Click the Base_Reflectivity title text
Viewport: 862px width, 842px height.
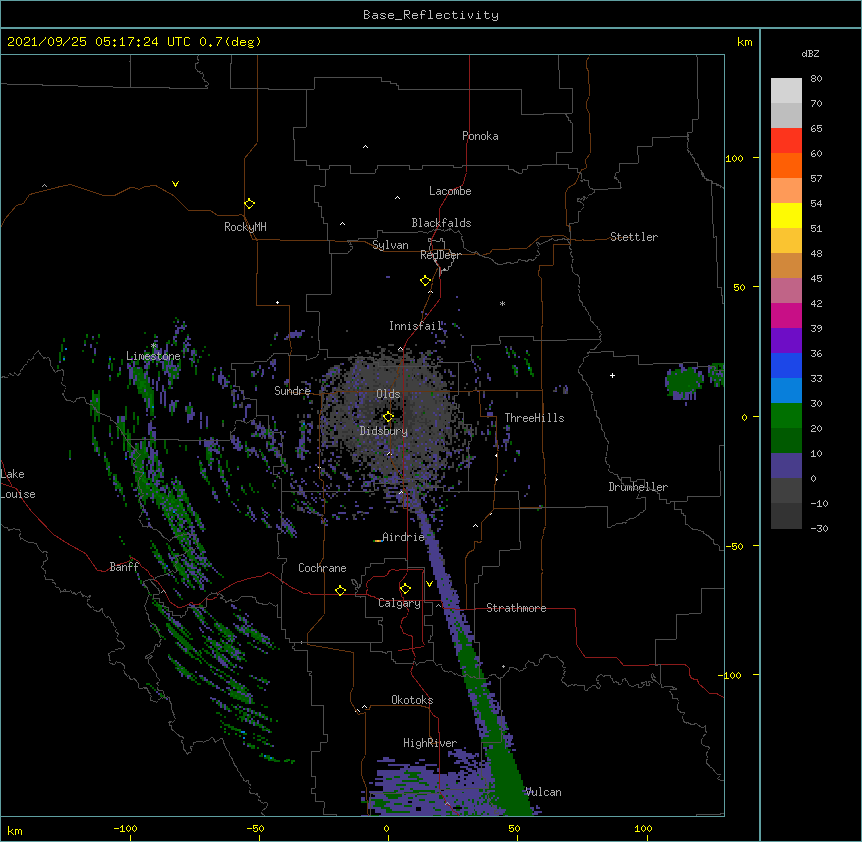pos(431,15)
